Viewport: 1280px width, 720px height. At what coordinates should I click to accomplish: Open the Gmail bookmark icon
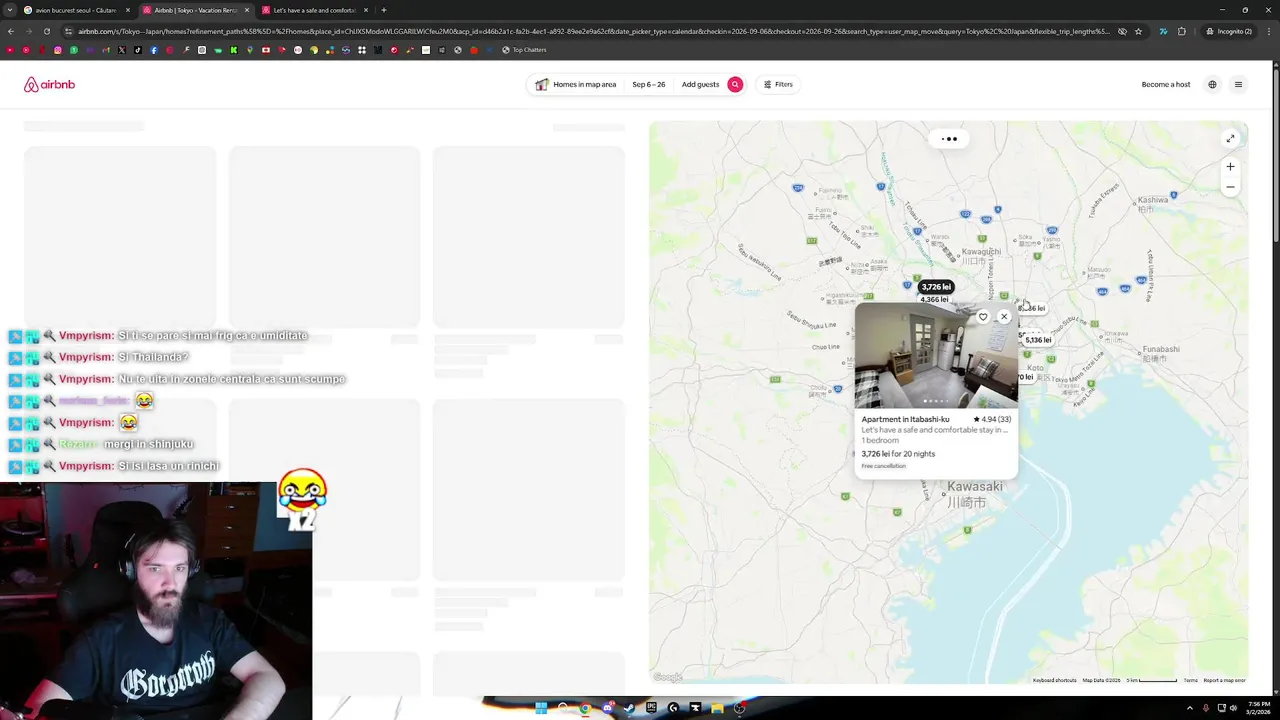pyautogui.click(x=105, y=50)
